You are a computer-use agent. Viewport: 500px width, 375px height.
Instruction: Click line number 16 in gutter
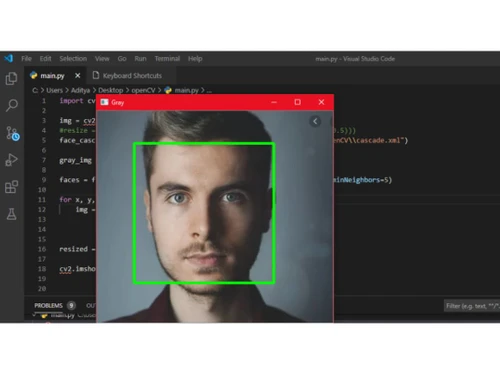coord(42,249)
